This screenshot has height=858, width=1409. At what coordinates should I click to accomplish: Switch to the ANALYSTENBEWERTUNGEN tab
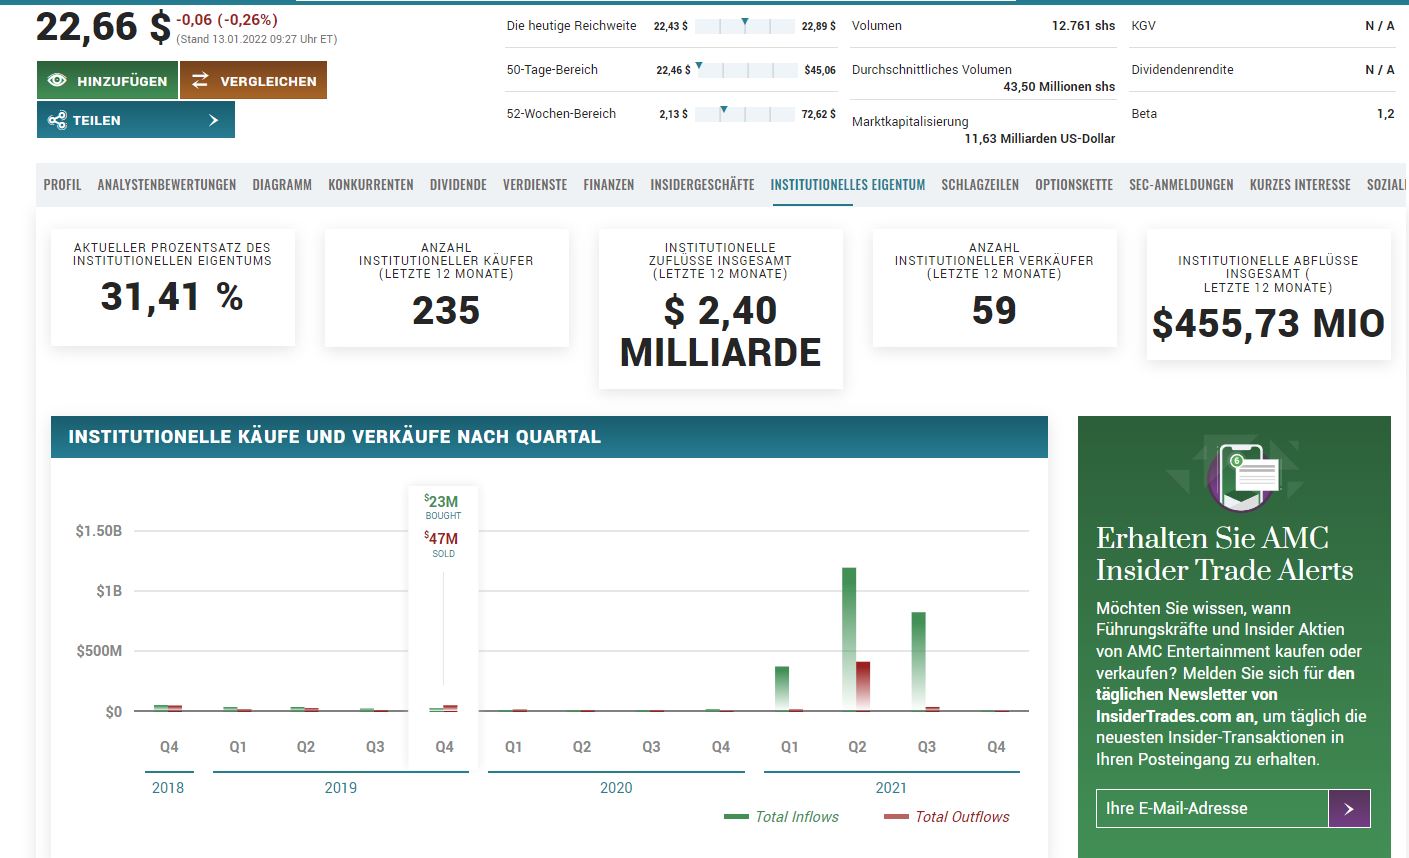pyautogui.click(x=167, y=185)
